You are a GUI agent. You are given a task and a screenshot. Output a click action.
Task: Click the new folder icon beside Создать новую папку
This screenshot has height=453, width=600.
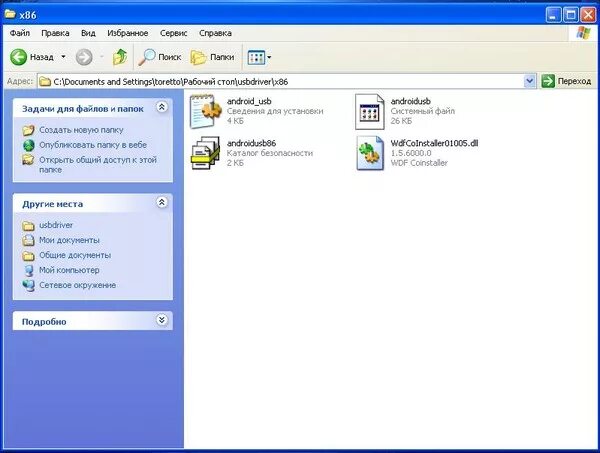click(x=28, y=130)
